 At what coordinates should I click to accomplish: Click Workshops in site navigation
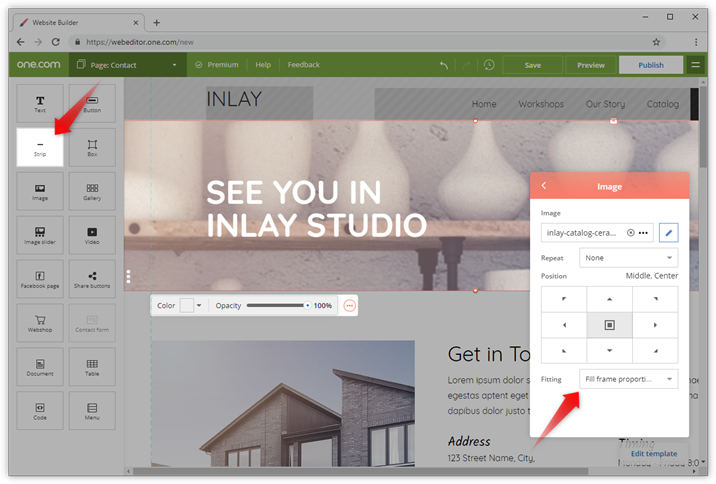[541, 104]
